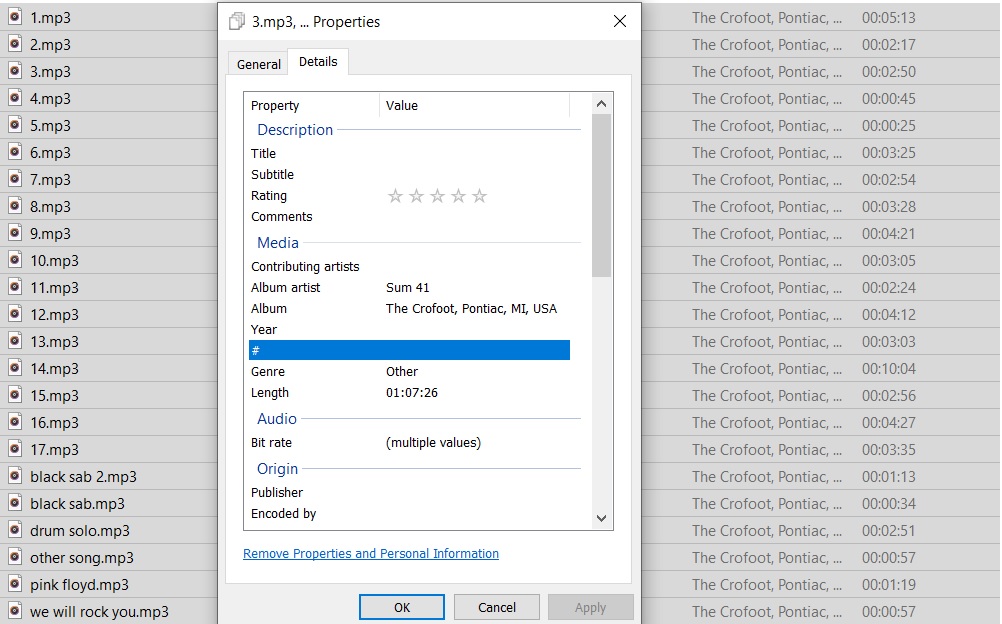The image size is (1002, 624).
Task: Click the first rating star
Action: tap(395, 196)
